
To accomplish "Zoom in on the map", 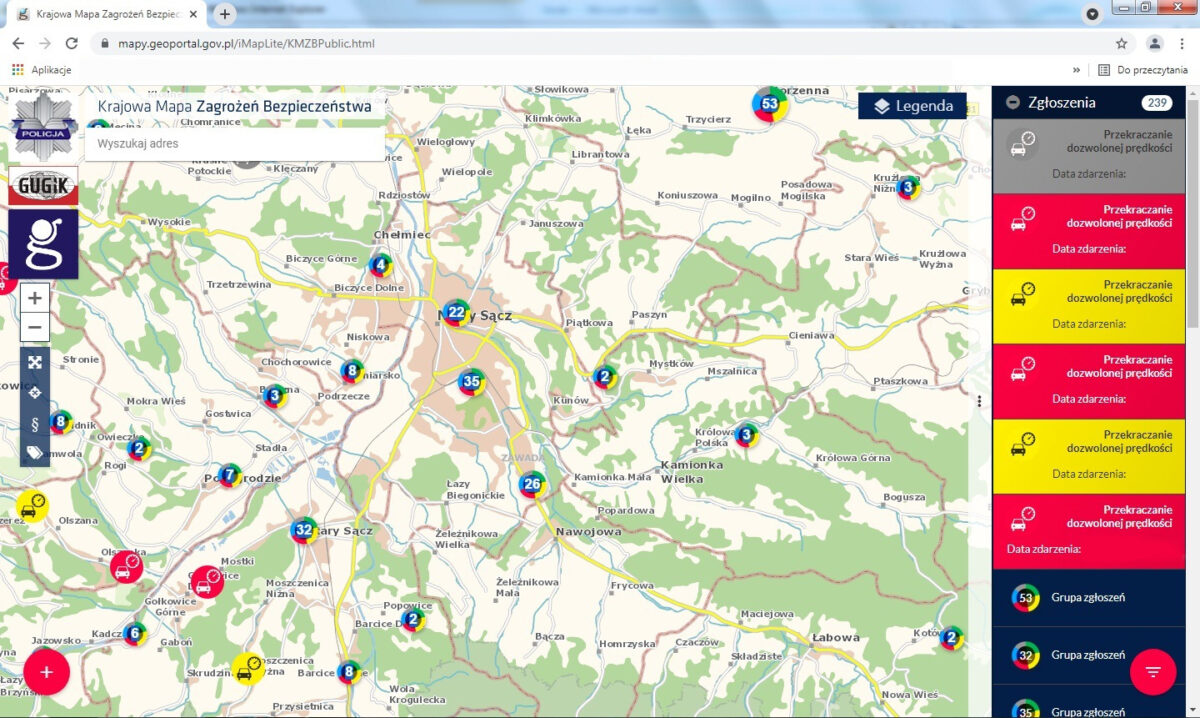I will (x=35, y=298).
